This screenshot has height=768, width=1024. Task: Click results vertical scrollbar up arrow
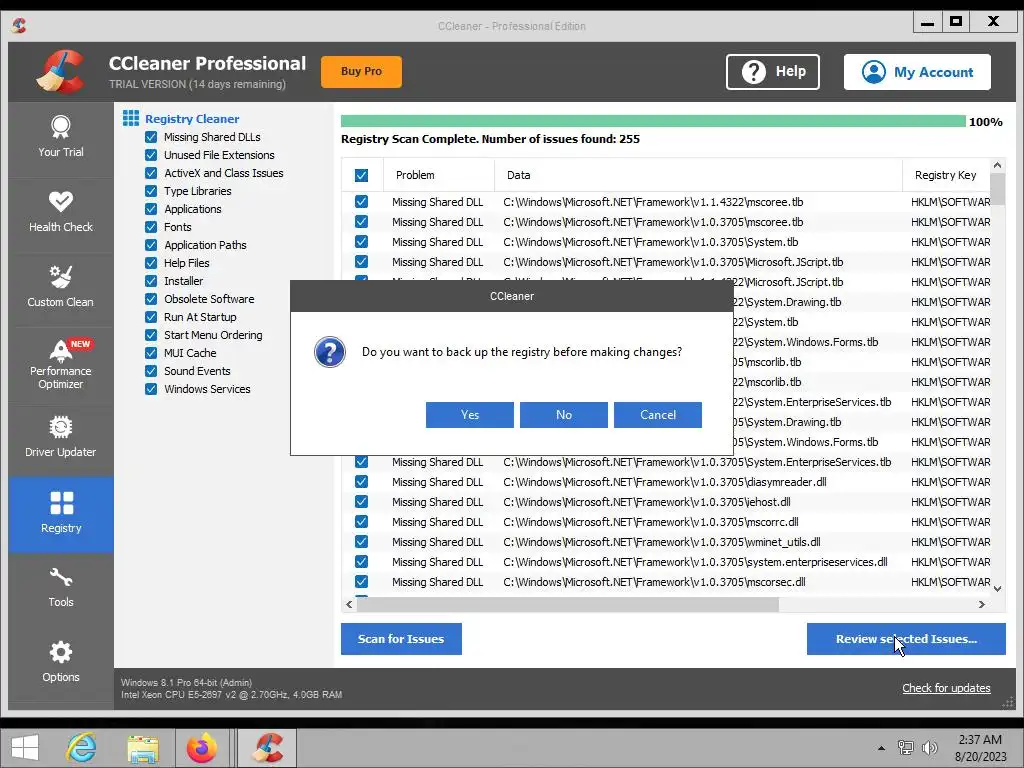[x=997, y=165]
